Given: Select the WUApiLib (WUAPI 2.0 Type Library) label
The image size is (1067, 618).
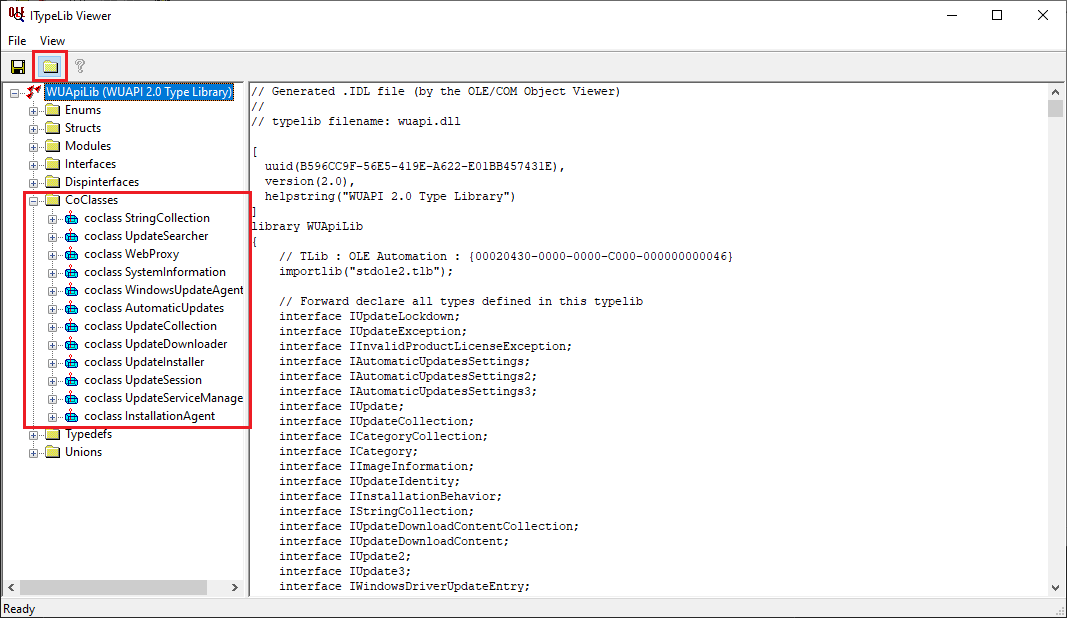Looking at the screenshot, I should 139,92.
